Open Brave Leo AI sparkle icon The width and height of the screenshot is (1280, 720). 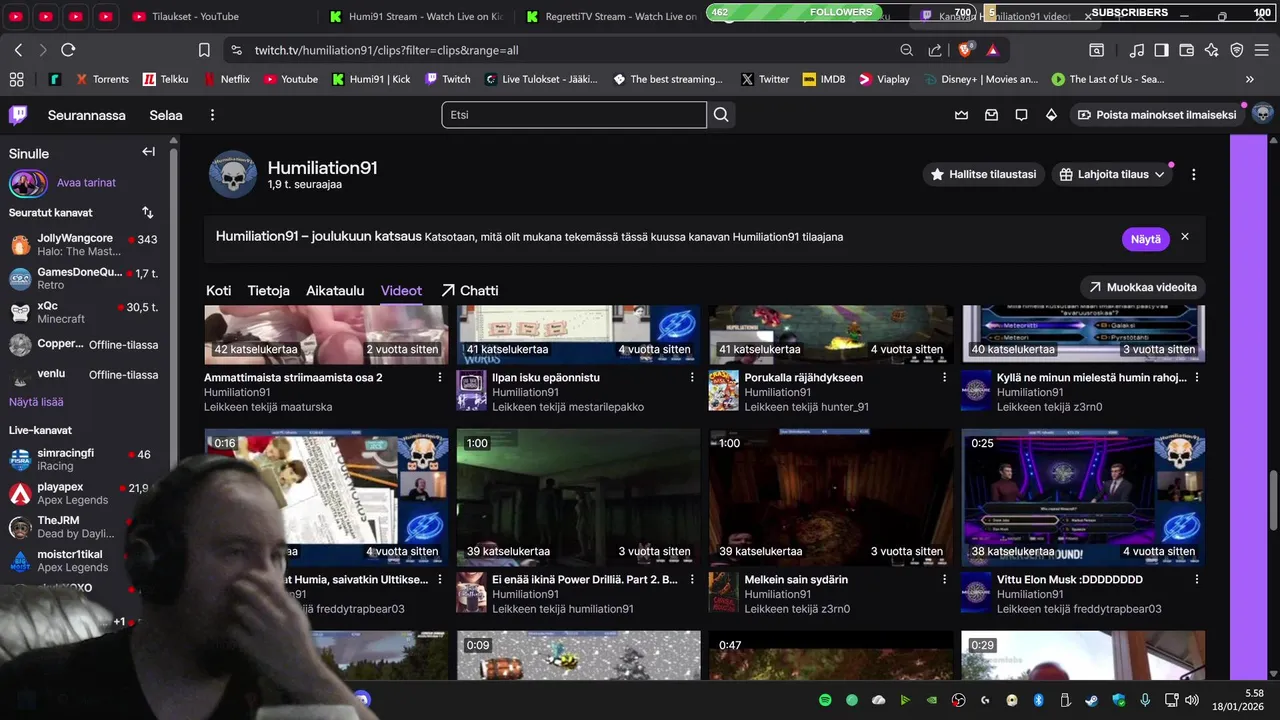click(x=1212, y=50)
